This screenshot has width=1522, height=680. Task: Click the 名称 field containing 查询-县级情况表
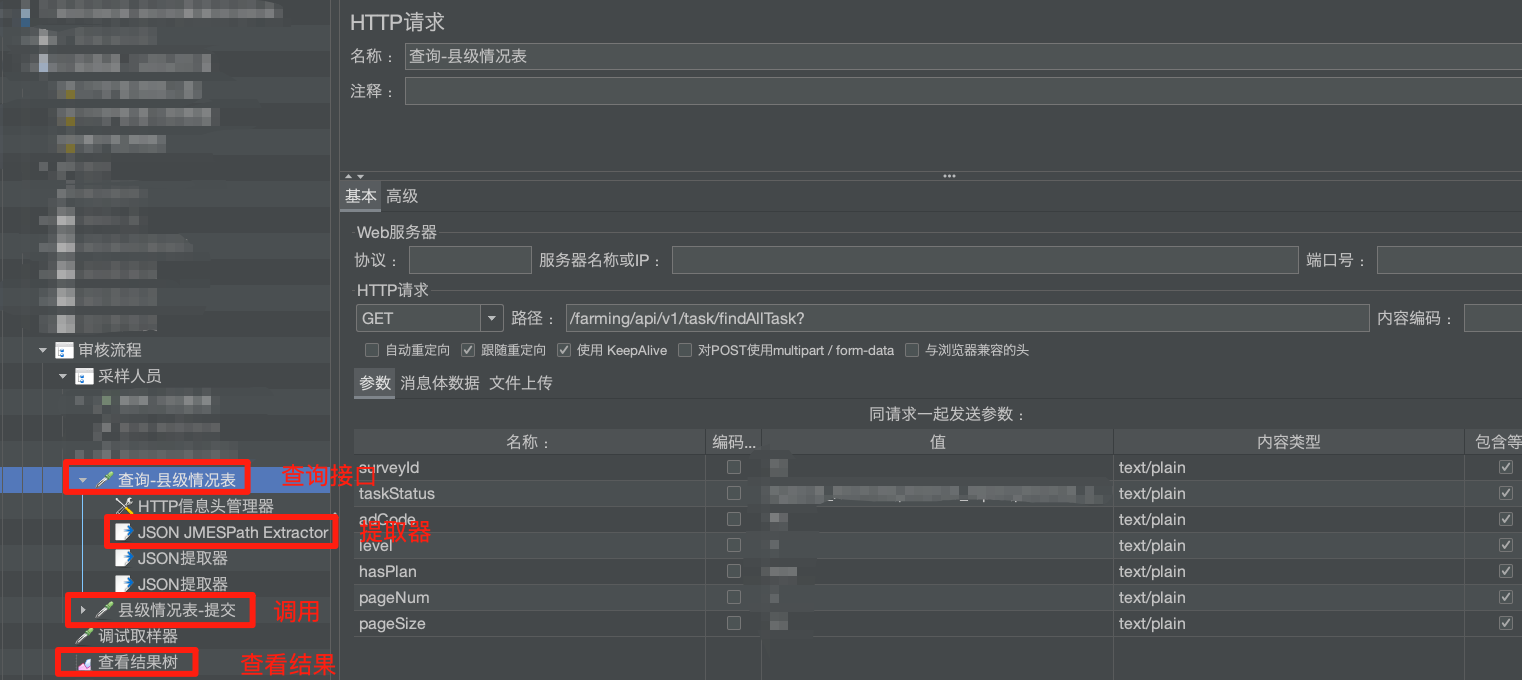(x=963, y=56)
